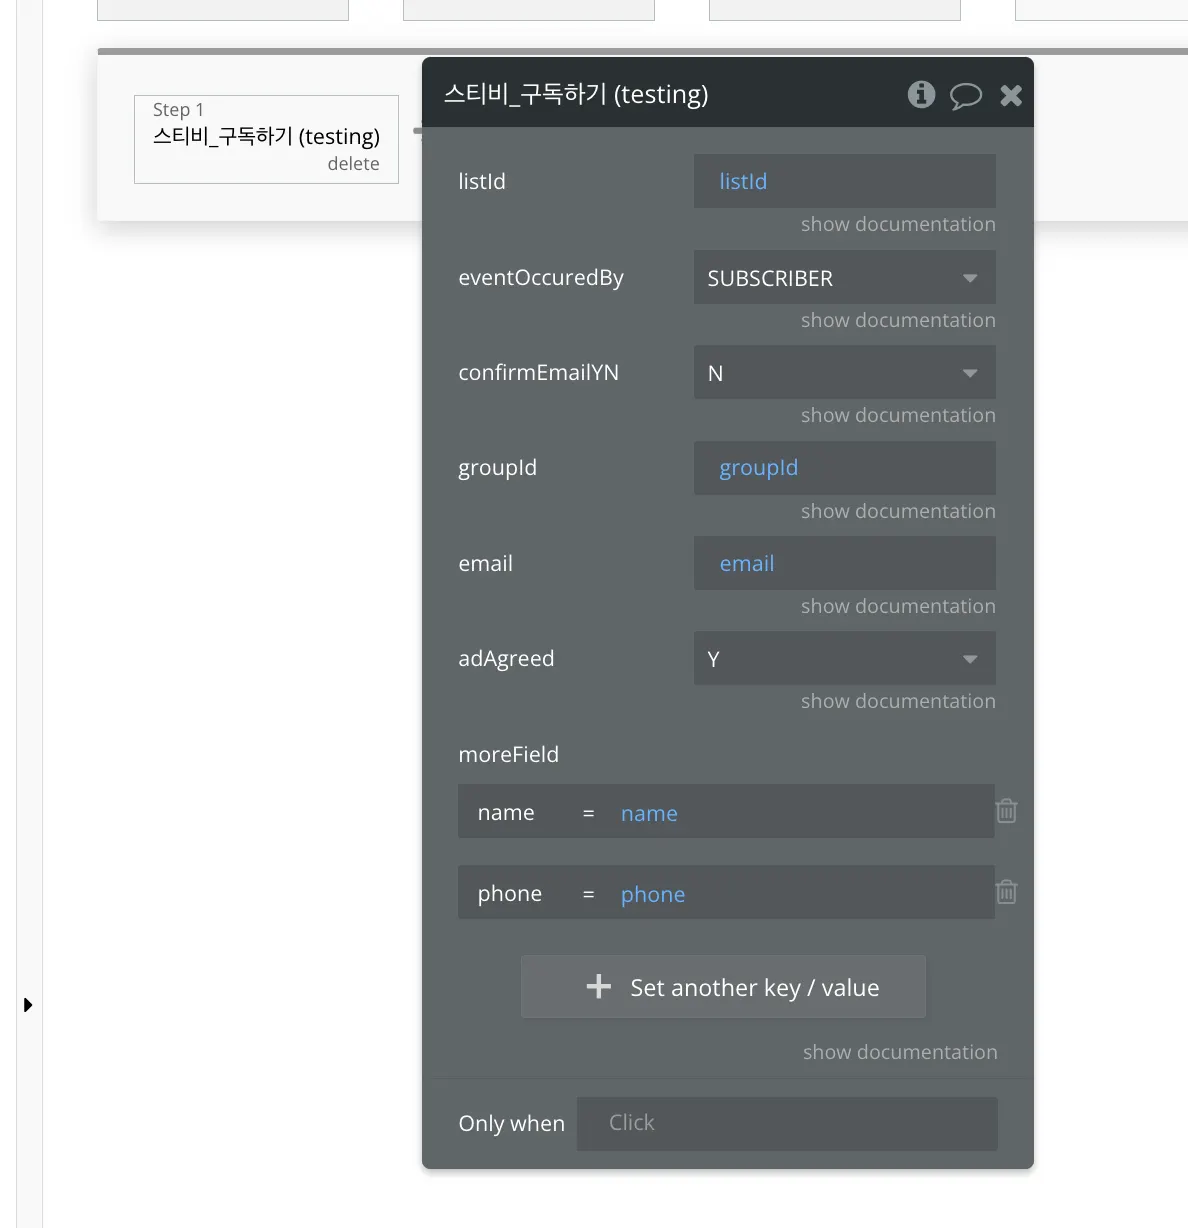1188x1228 pixels.
Task: Click the confirmEmailYN label
Action: click(x=538, y=373)
